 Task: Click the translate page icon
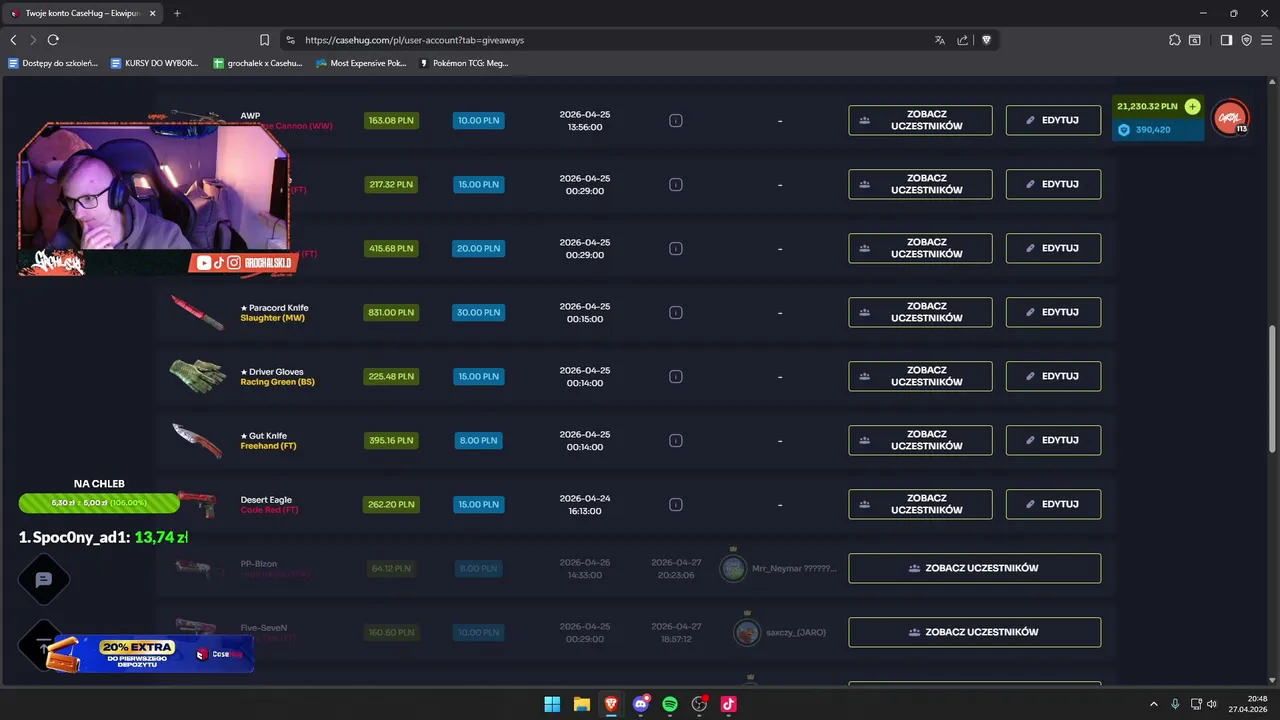point(939,40)
